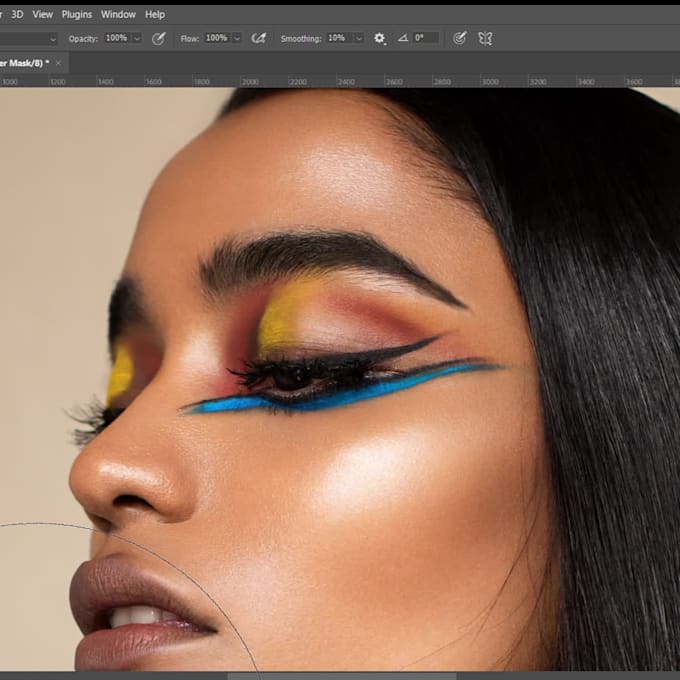Image resolution: width=680 pixels, height=680 pixels.
Task: Open the Opacity slider dropdown arrow
Action: (137, 39)
